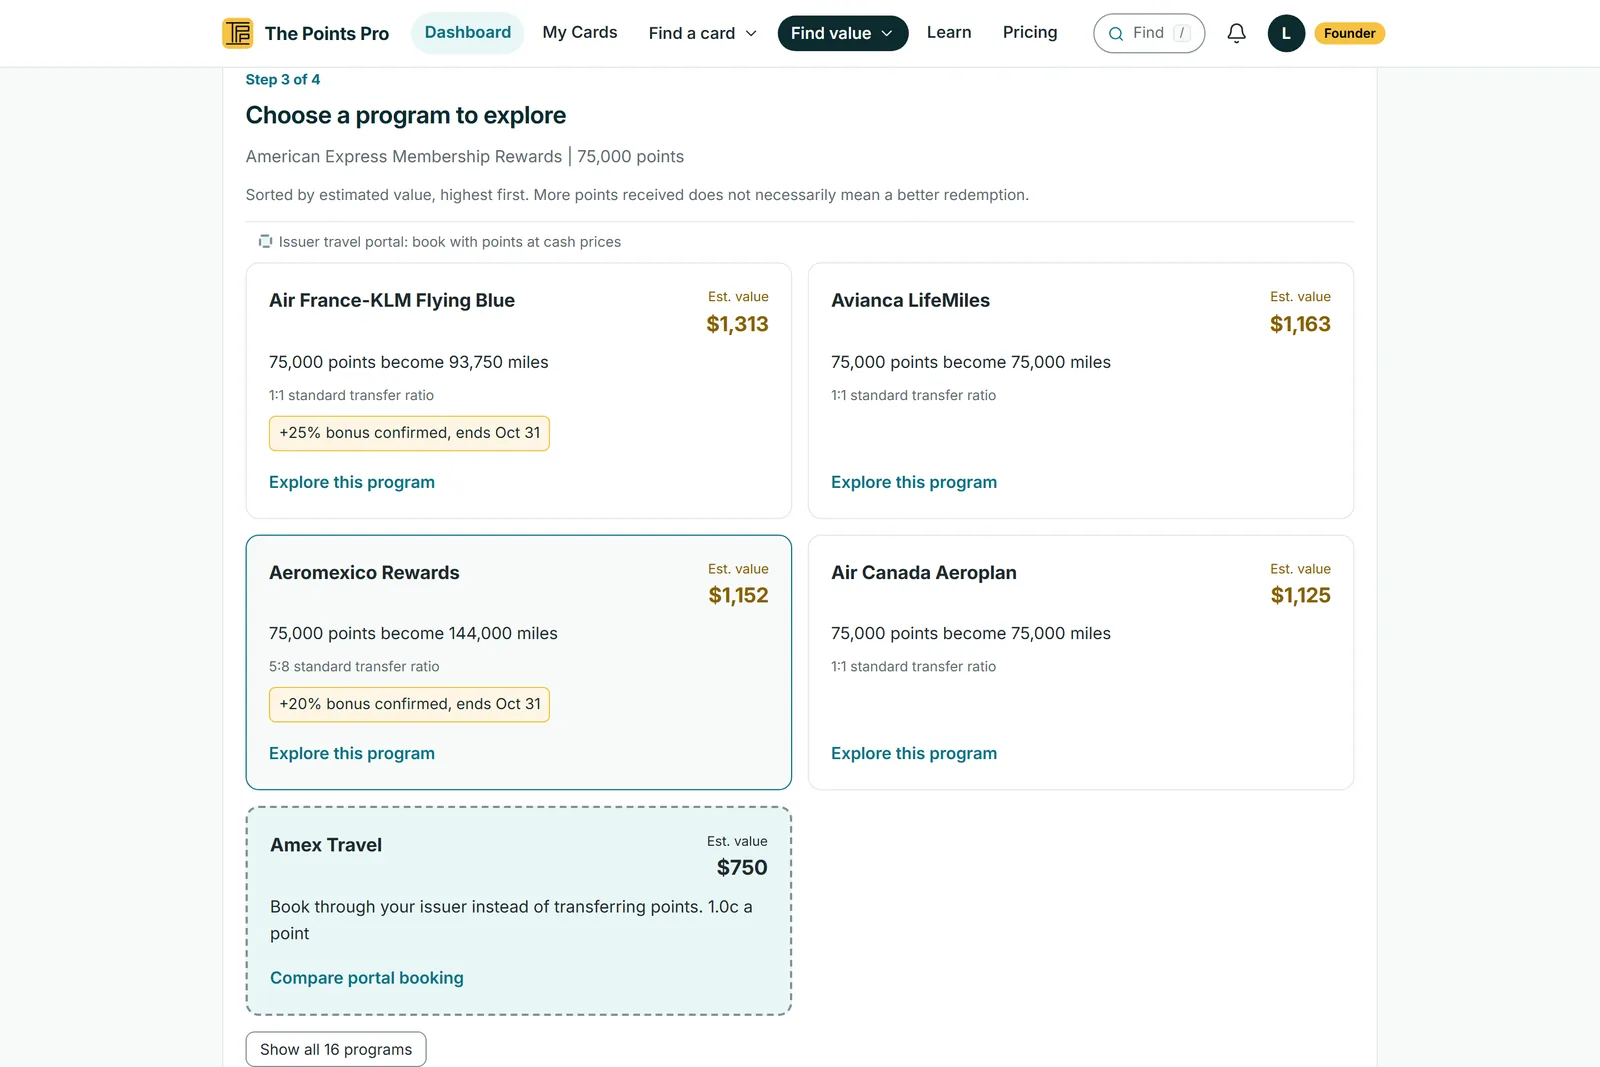1600x1067 pixels.
Task: Click the Founder badge
Action: [1349, 34]
